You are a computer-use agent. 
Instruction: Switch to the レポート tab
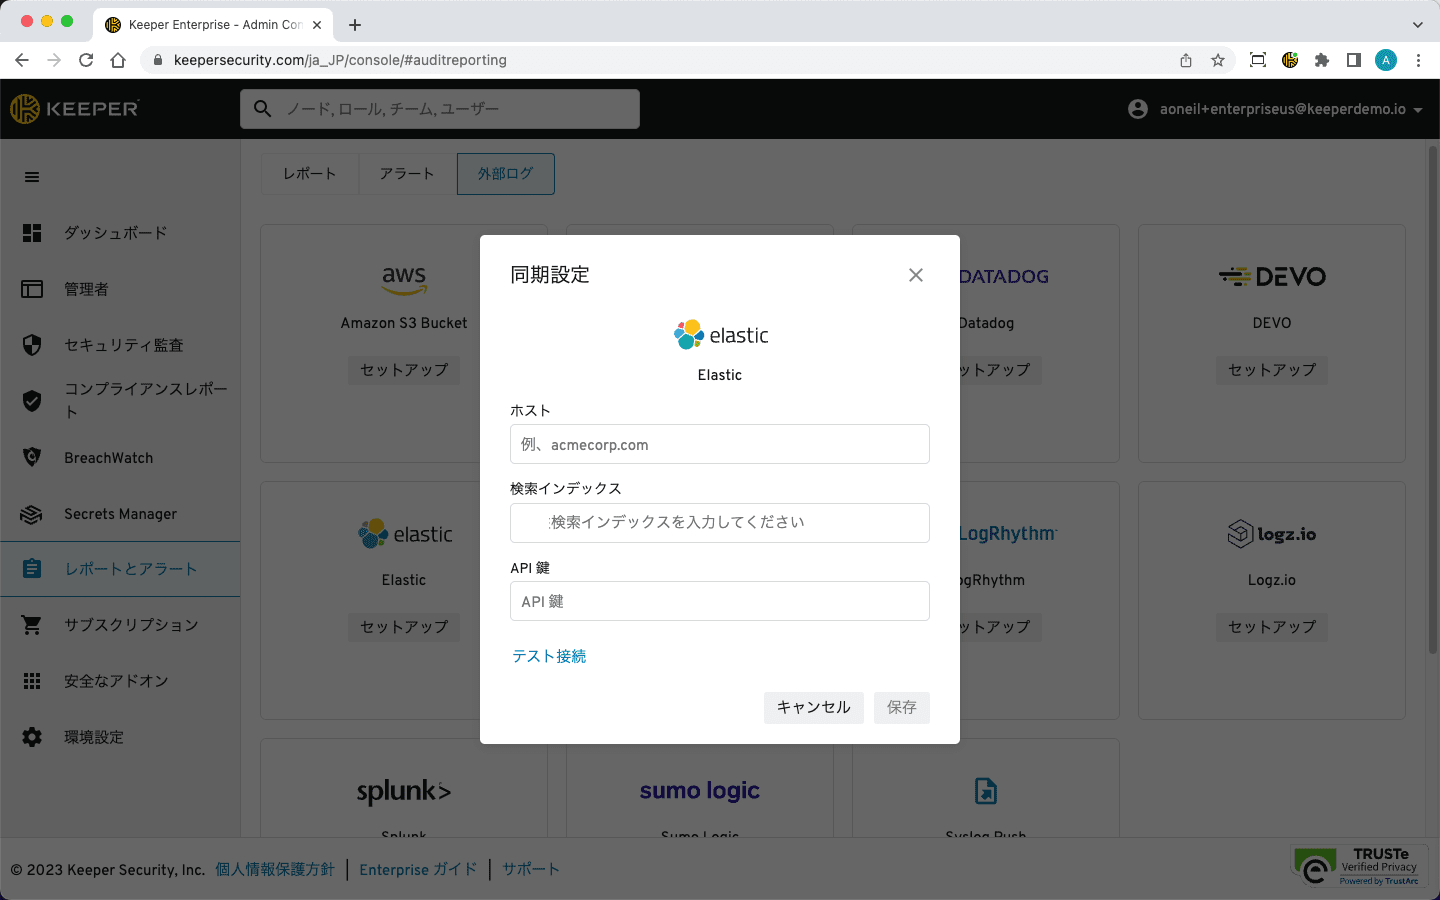click(x=309, y=174)
